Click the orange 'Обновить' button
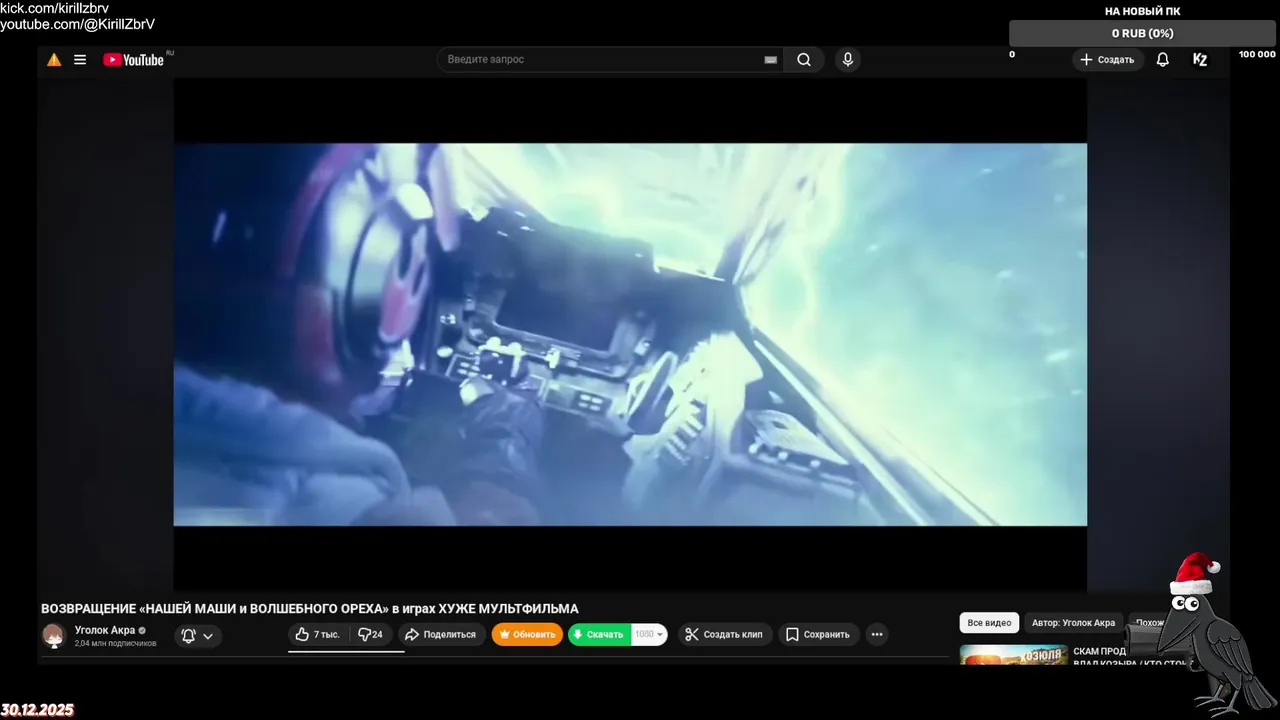This screenshot has width=1280, height=720. (527, 635)
